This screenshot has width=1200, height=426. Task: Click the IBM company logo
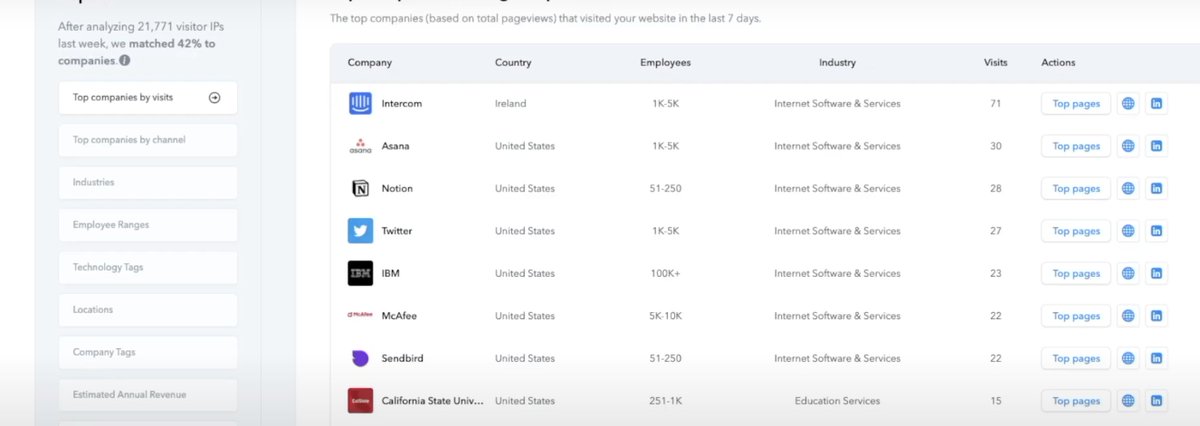click(x=360, y=273)
